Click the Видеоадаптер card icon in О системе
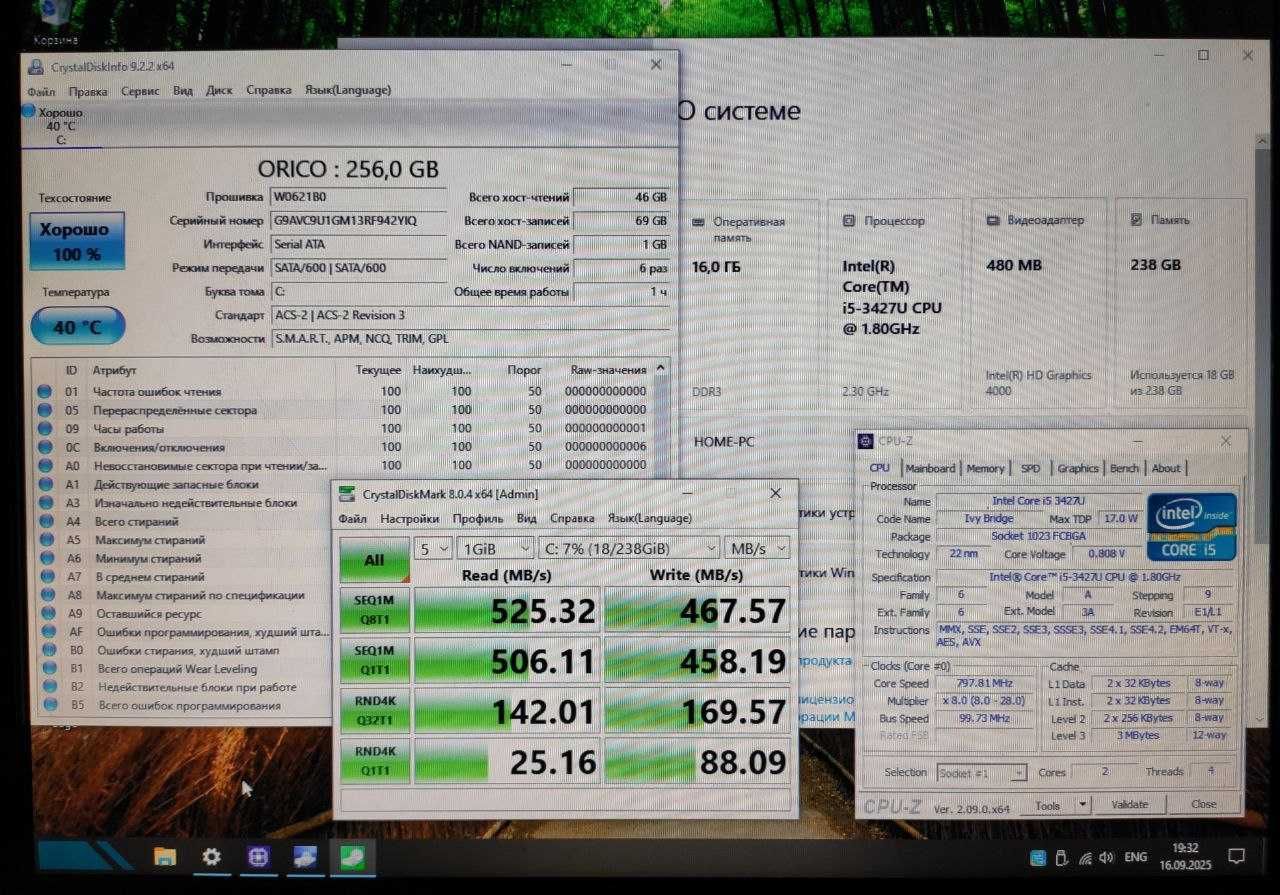1280x895 pixels. click(992, 220)
